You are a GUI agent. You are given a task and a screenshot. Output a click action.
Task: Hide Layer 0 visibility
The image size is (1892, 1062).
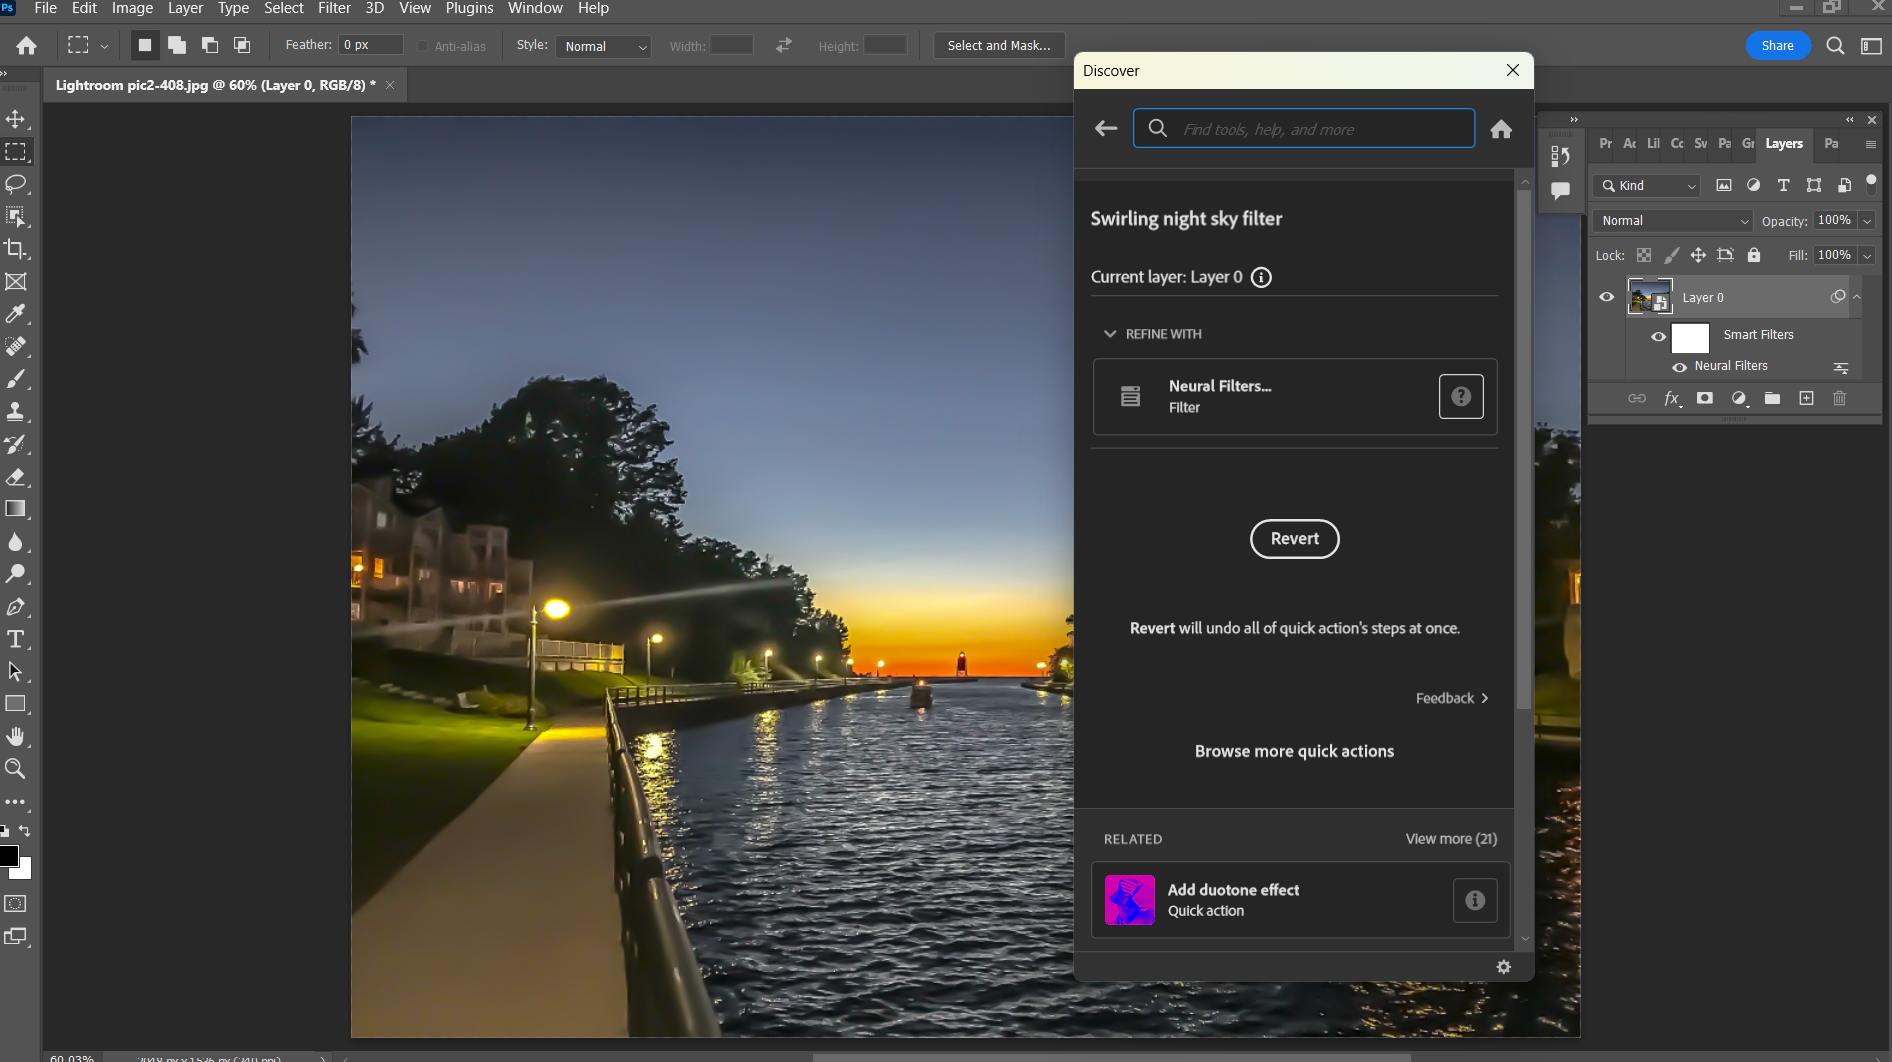(x=1606, y=296)
